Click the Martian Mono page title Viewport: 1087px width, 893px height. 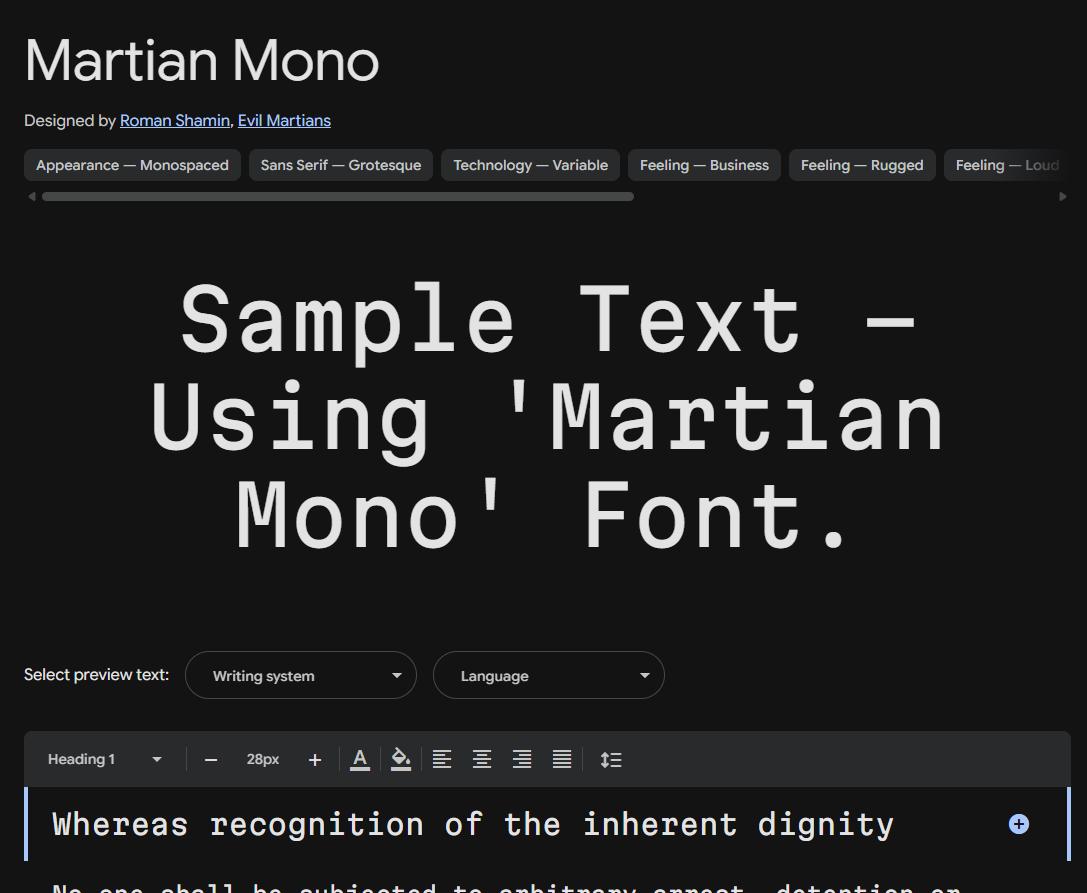202,61
